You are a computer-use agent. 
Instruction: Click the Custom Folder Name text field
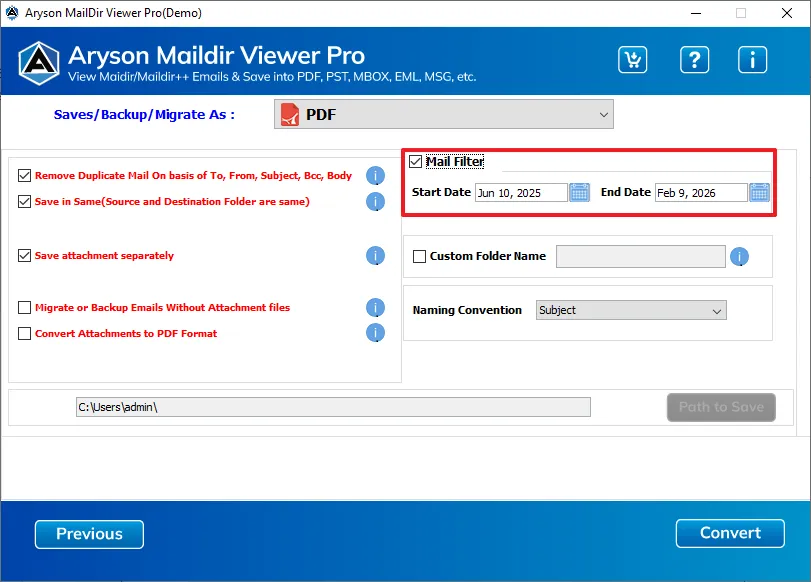[640, 257]
